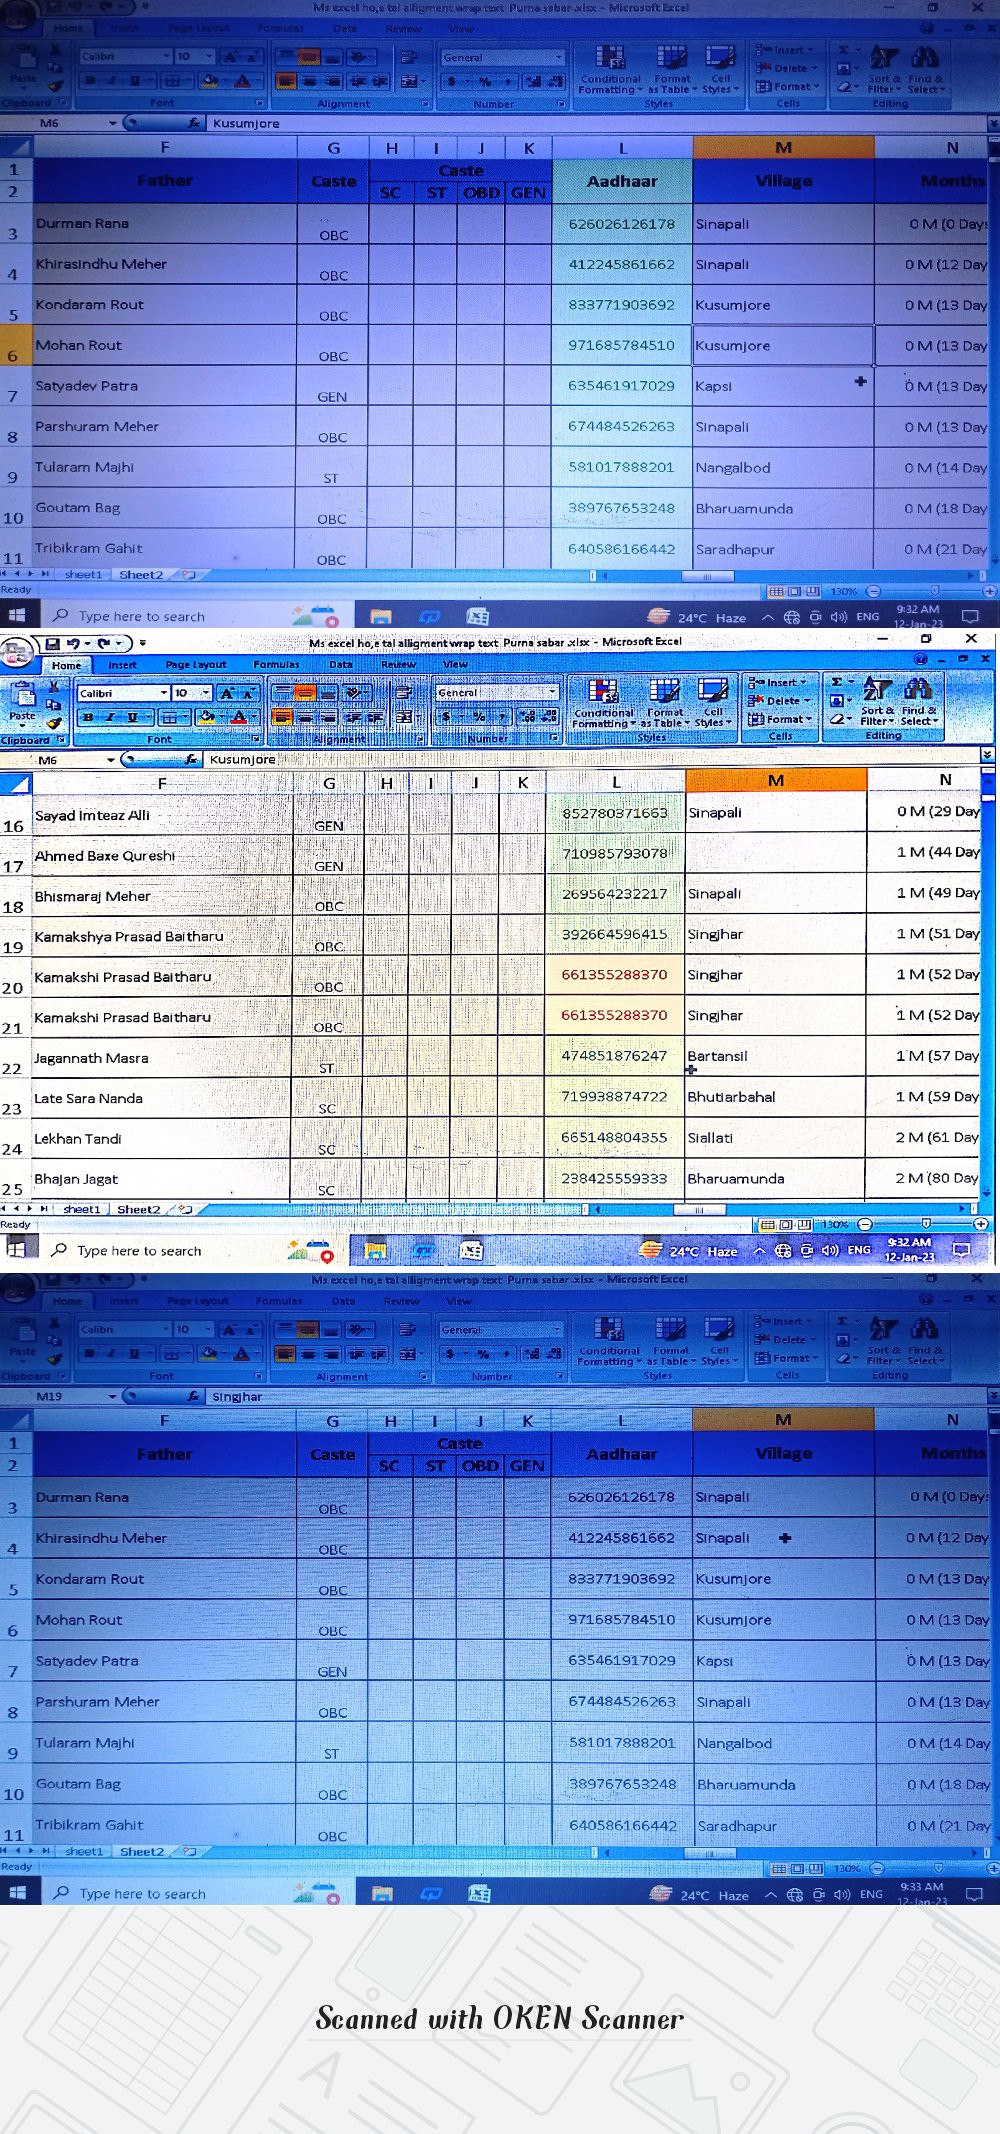Toggle Italic in the rows 16-25 Excel window
This screenshot has height=2134, width=1000.
click(110, 717)
